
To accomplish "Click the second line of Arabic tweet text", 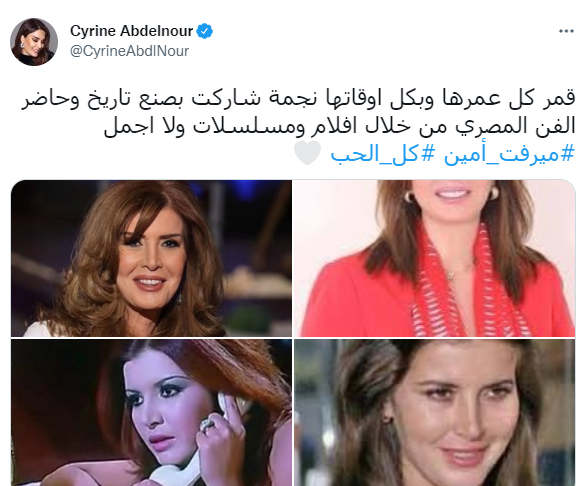I will pos(339,126).
